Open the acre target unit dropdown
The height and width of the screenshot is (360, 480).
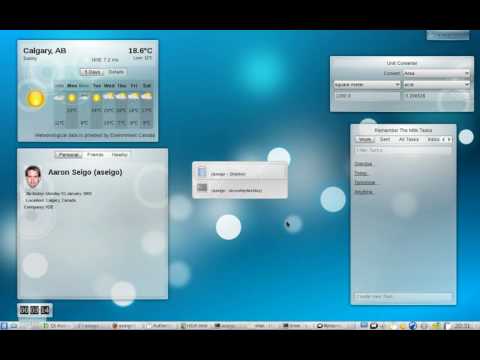(x=436, y=85)
